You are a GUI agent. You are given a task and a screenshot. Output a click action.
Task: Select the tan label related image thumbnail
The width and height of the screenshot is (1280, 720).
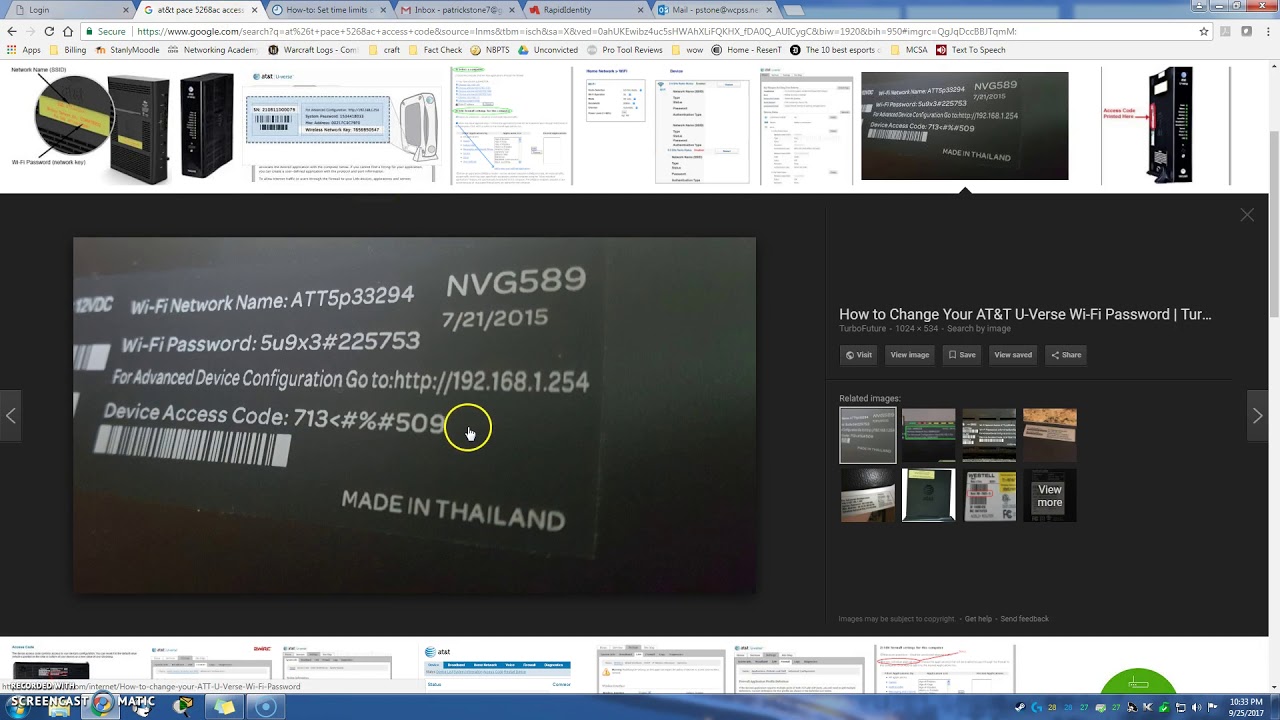click(x=1049, y=434)
